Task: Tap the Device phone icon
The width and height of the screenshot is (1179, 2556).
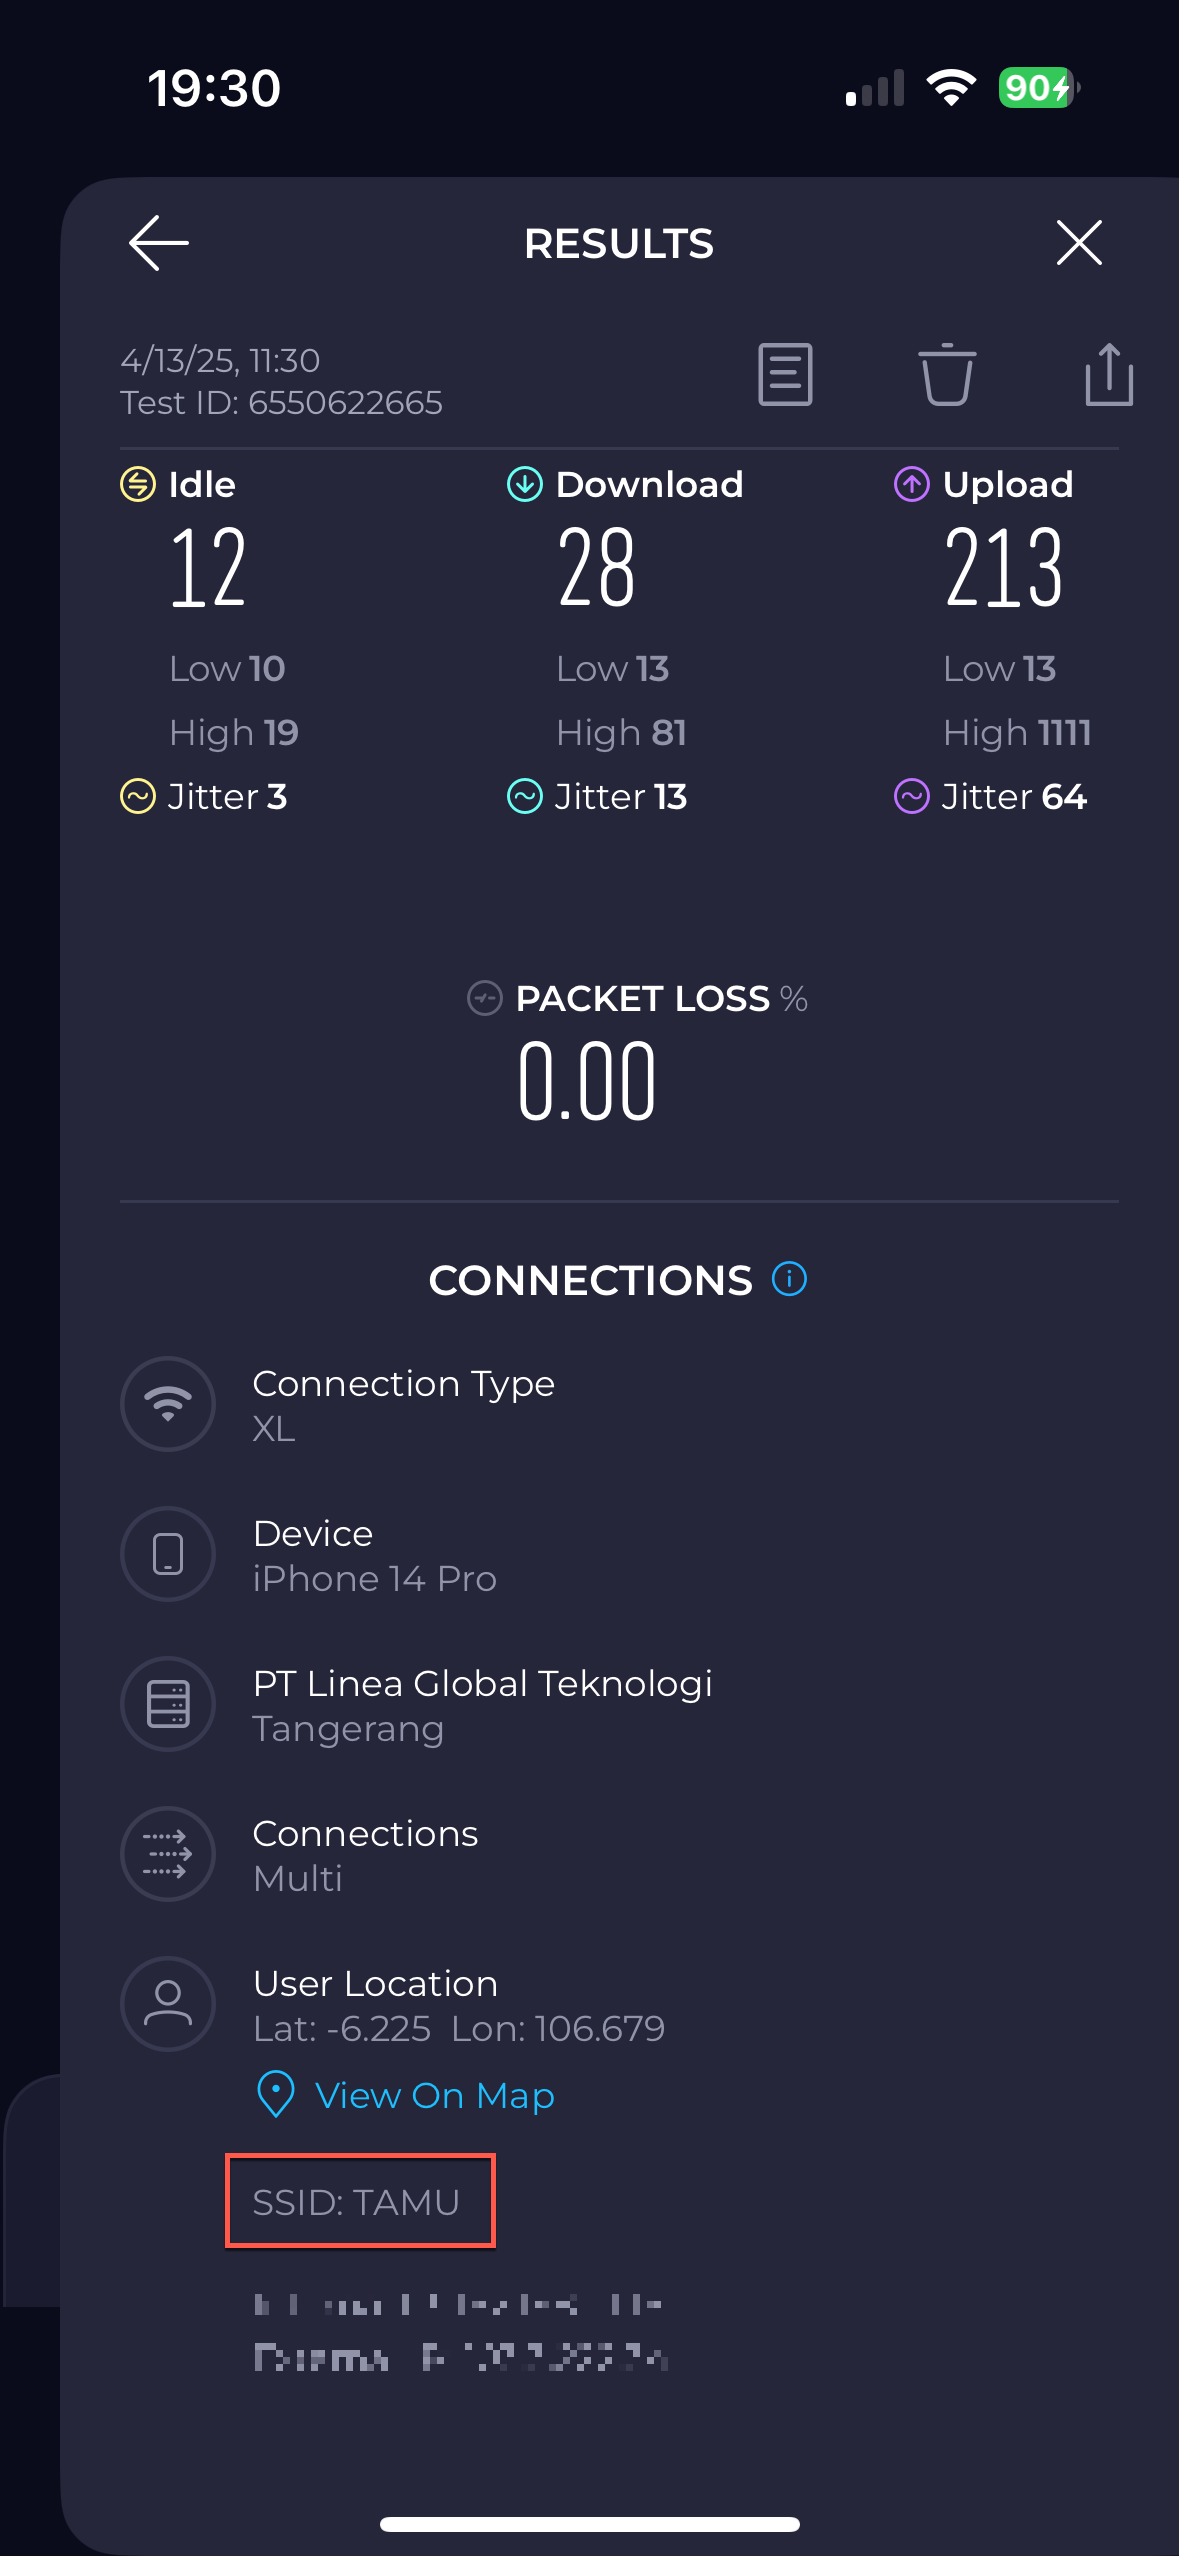Action: (168, 1554)
